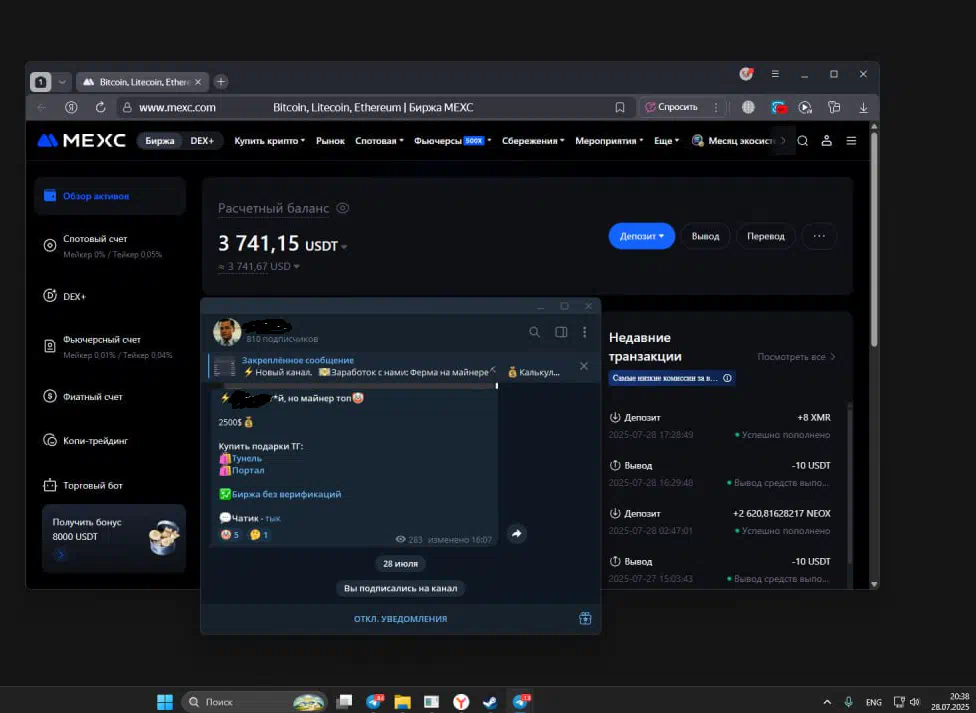Click the Перевод button

(x=766, y=236)
